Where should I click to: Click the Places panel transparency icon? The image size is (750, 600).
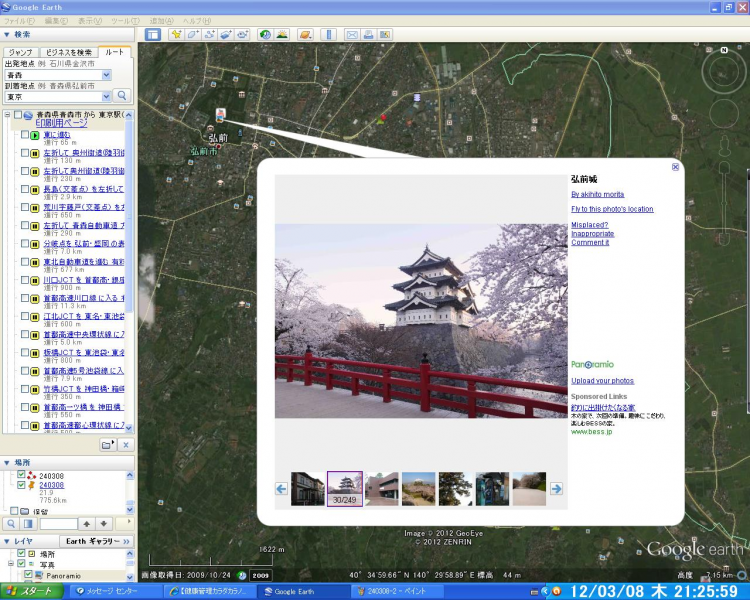click(x=28, y=524)
